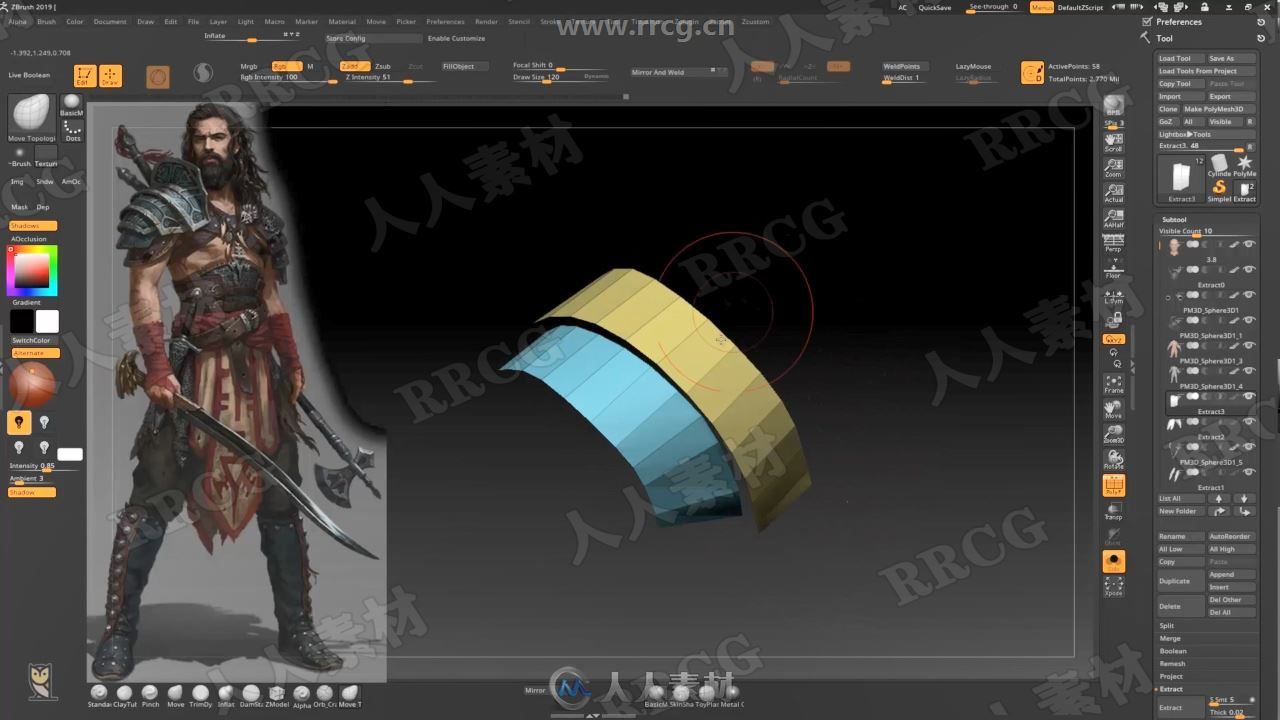Select the Cylinder tool thumbnail
The height and width of the screenshot is (720, 1280).
pos(1219,165)
